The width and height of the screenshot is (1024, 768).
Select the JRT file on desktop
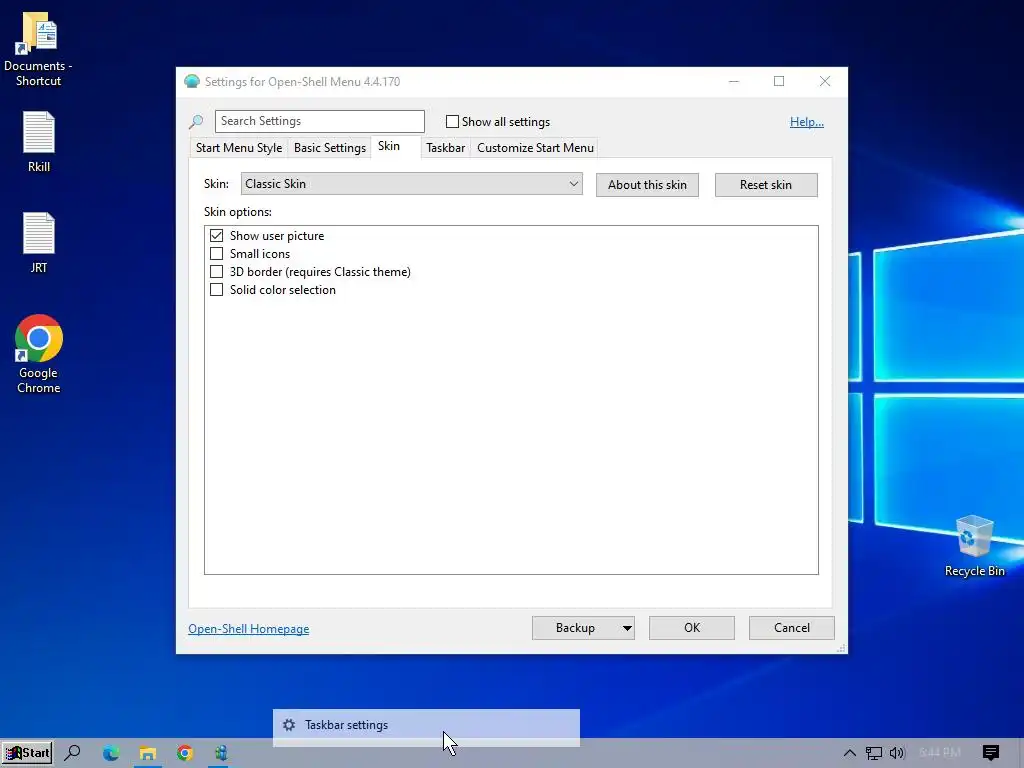(x=39, y=242)
